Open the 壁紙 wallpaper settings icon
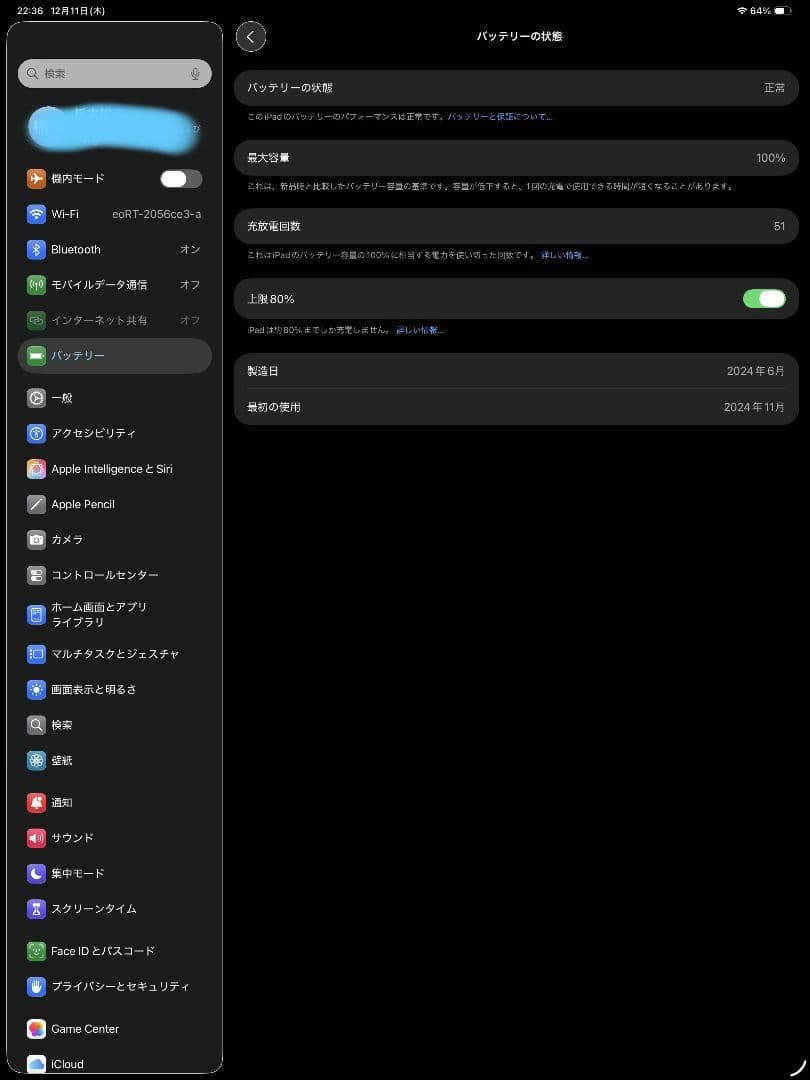The height and width of the screenshot is (1080, 810). click(x=36, y=760)
